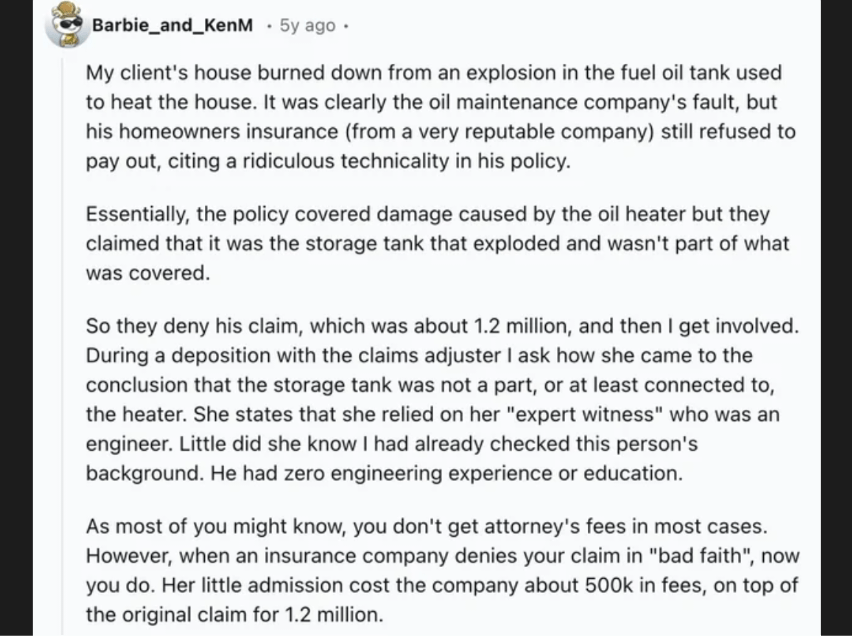Screen dimensions: 853x636
Task: Click the commenter's Snoo avatar icon
Action: coord(66,23)
